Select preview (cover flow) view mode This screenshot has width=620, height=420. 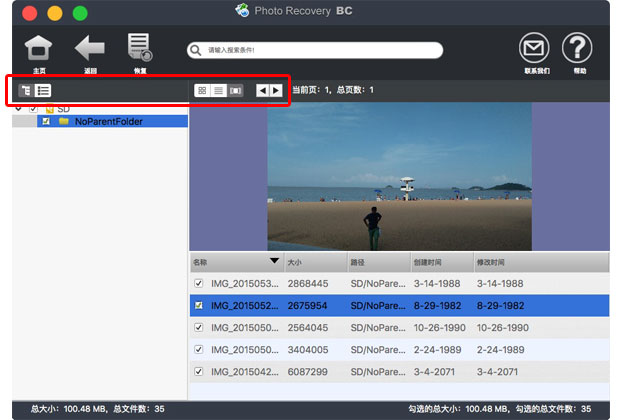tap(235, 91)
